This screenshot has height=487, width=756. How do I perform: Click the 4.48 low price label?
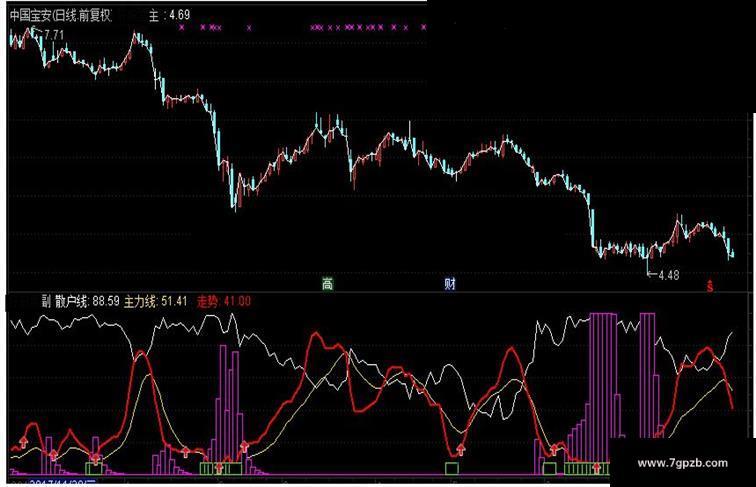(668, 275)
